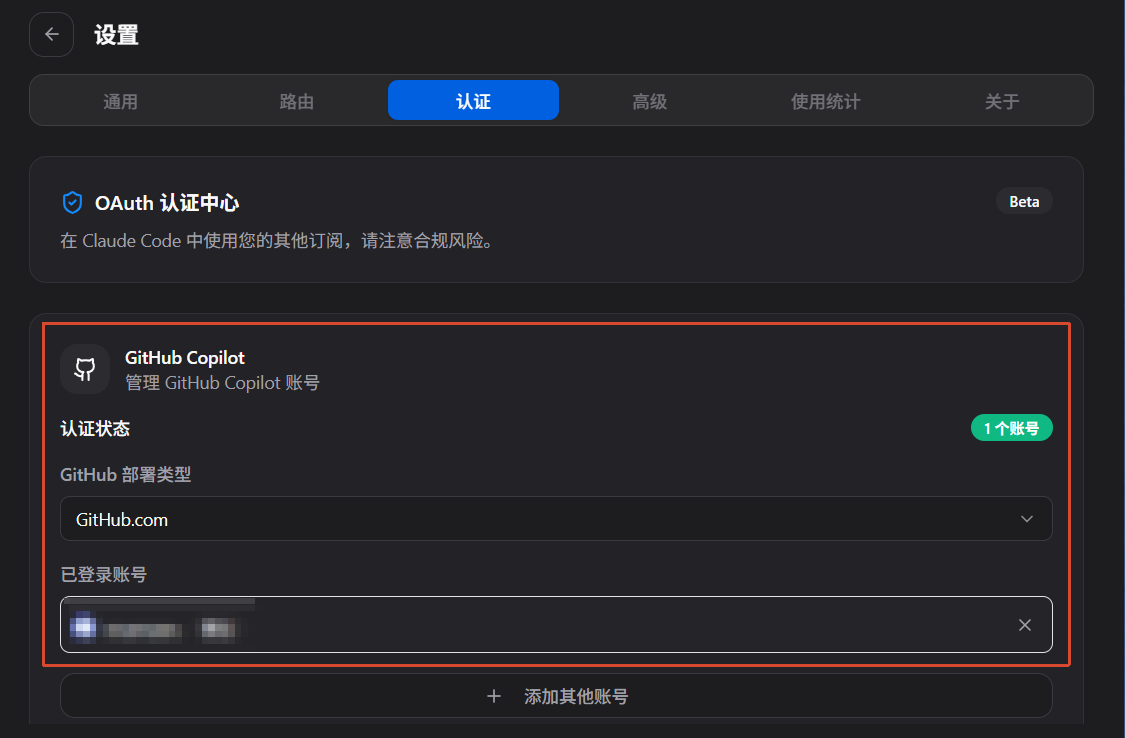Select the 认证 tab
This screenshot has height=738, width=1125.
pyautogui.click(x=474, y=100)
